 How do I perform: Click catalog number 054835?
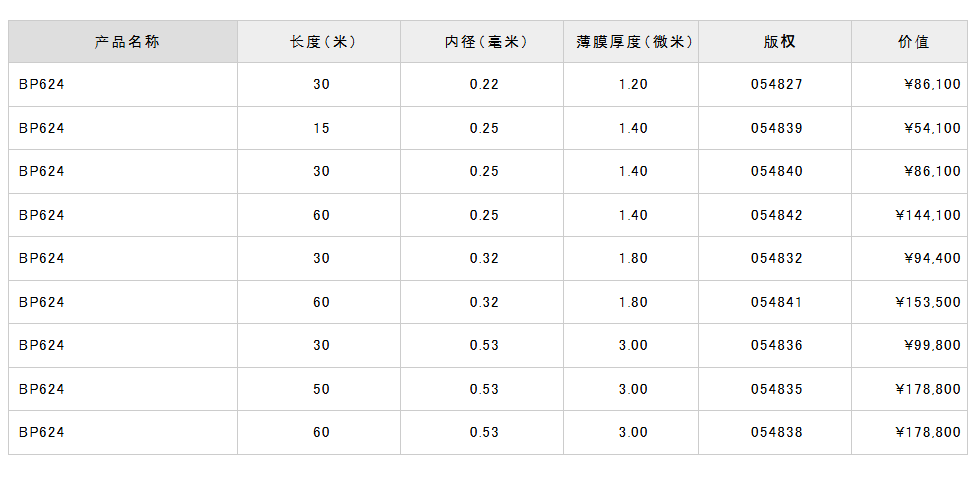pyautogui.click(x=776, y=389)
